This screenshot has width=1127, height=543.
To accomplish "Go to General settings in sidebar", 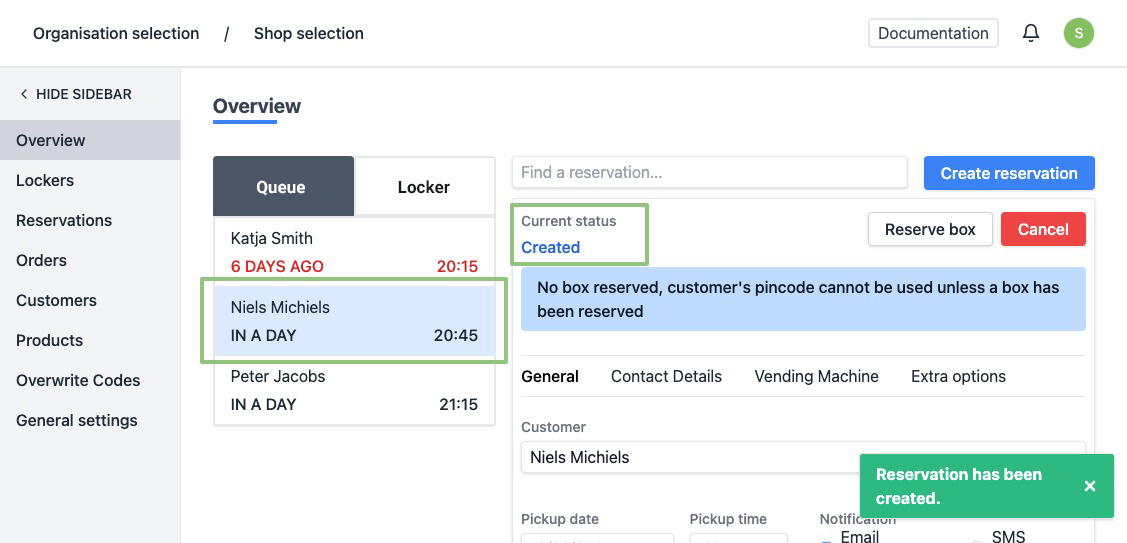I will (x=77, y=420).
